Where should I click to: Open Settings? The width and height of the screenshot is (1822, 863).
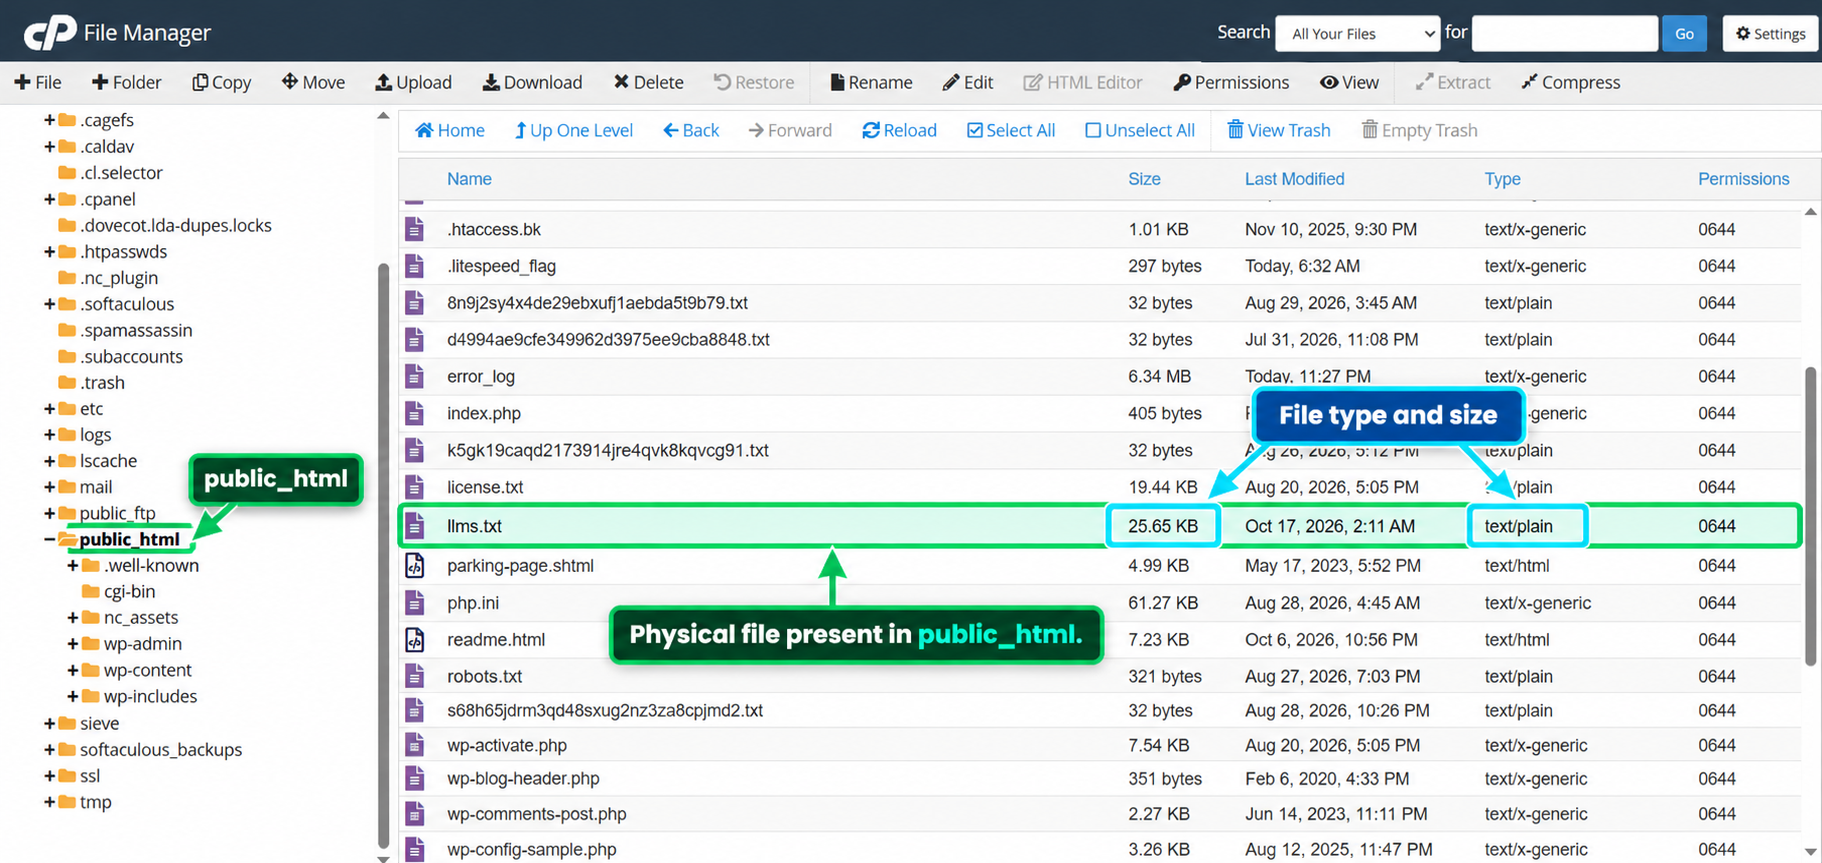[1770, 33]
